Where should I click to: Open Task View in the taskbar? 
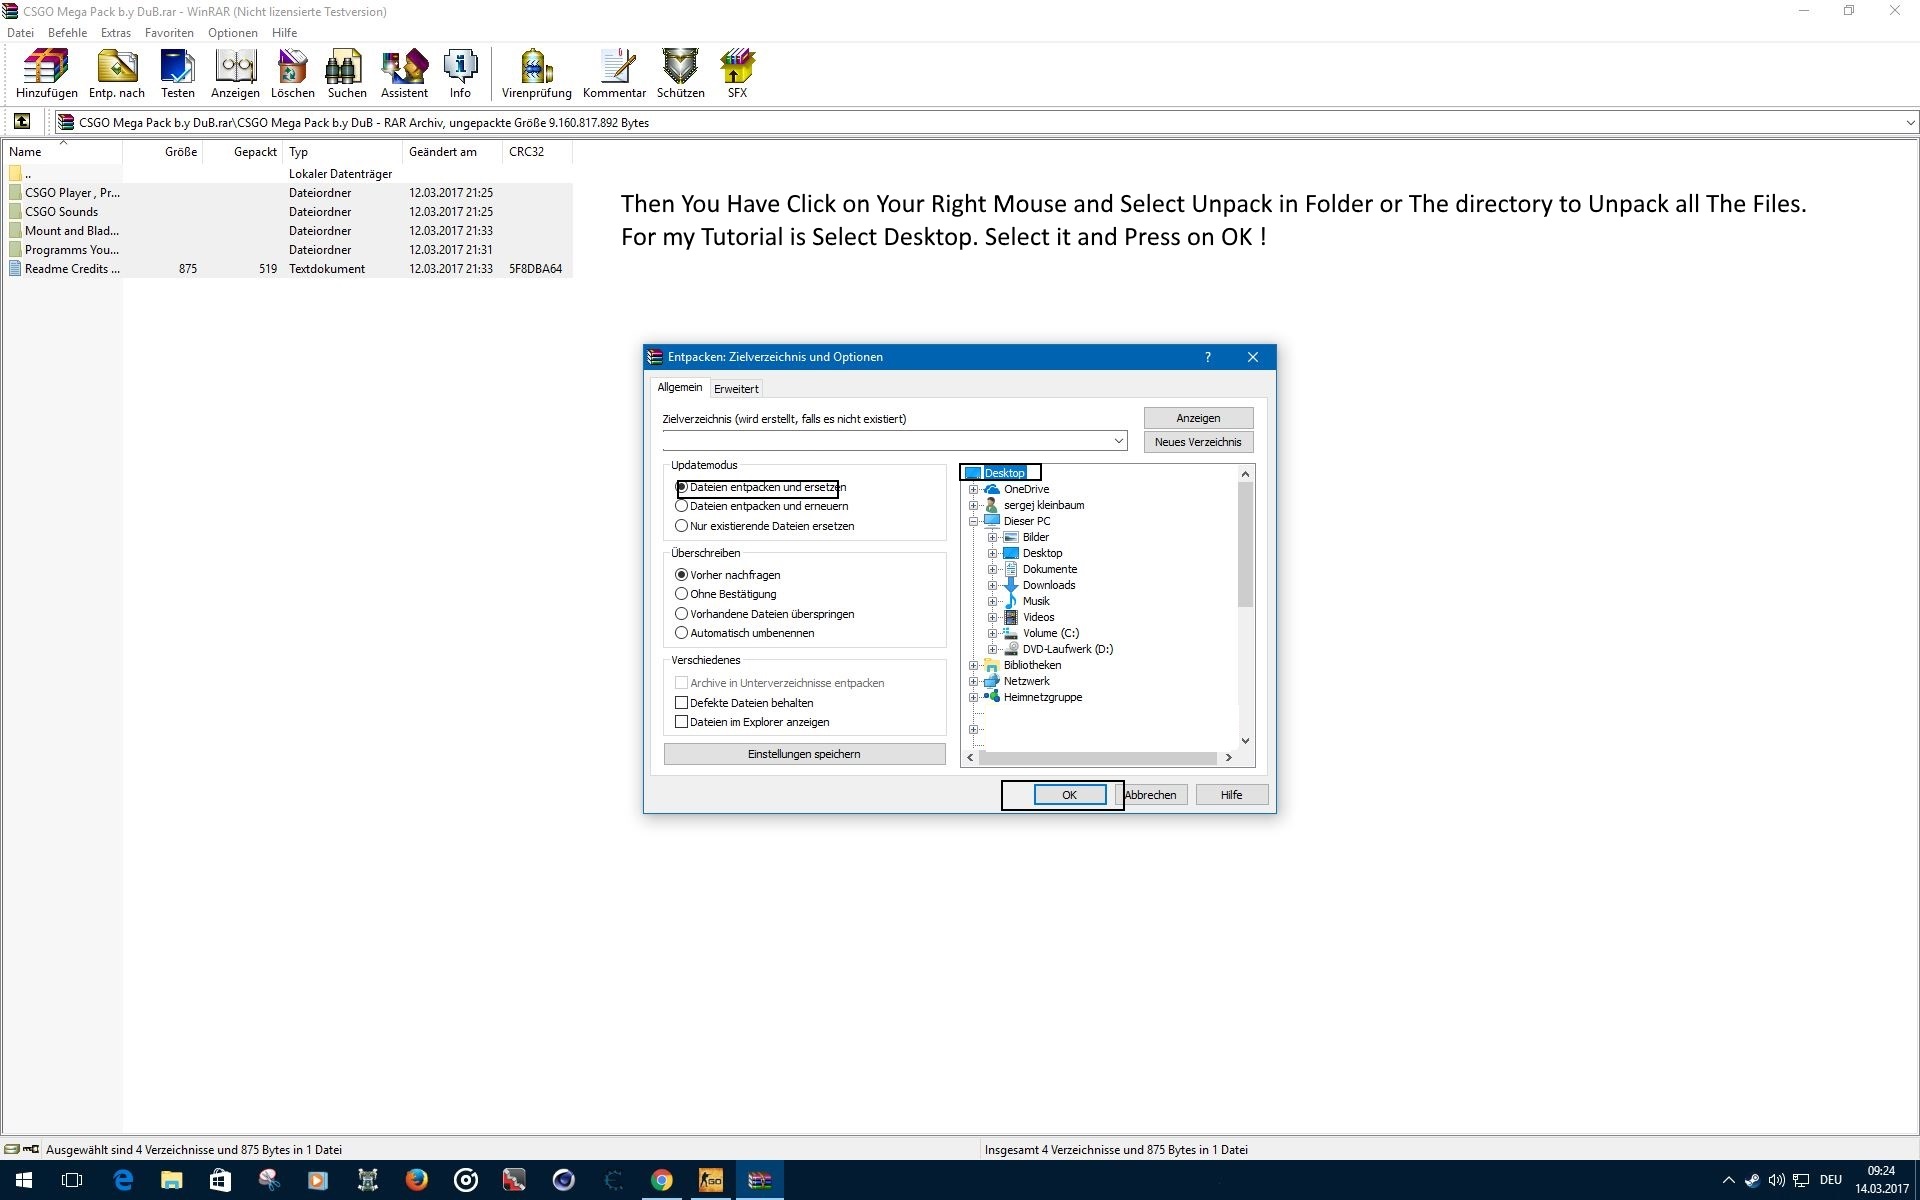coord(72,1180)
